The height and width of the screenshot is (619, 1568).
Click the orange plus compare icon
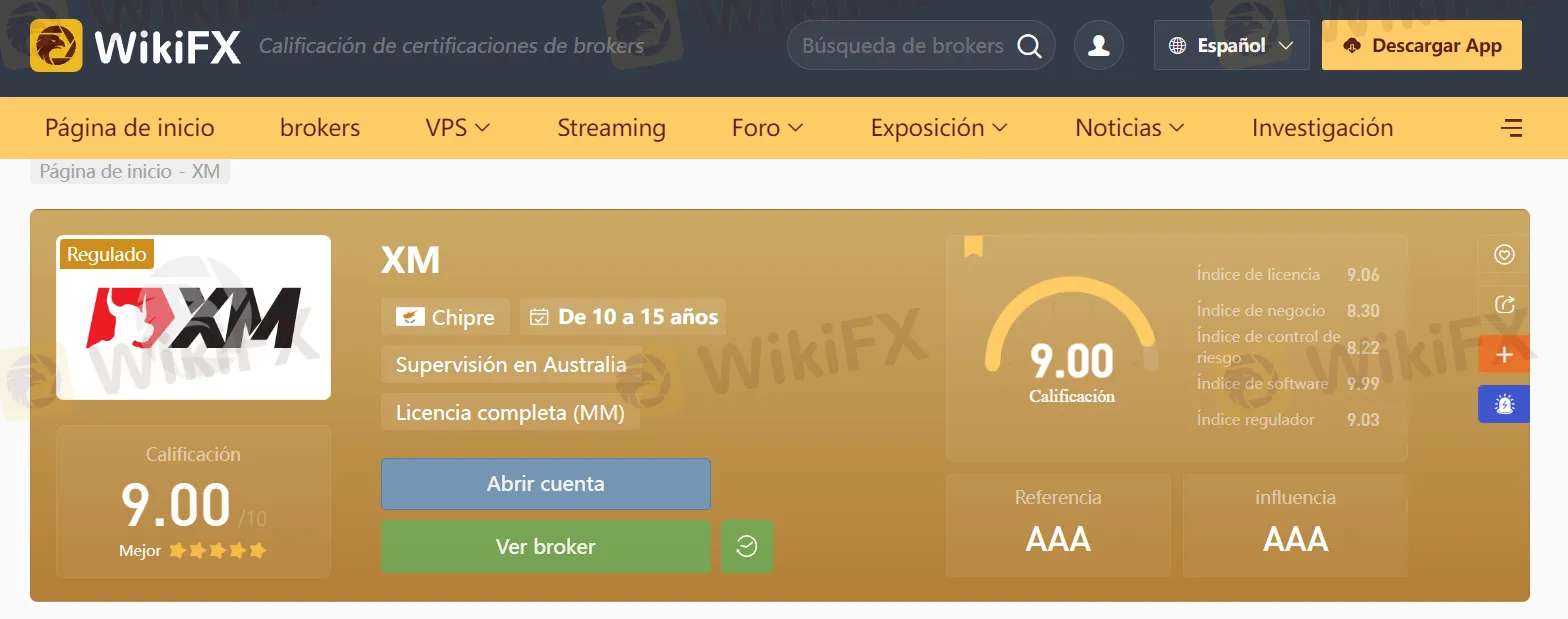click(1504, 355)
